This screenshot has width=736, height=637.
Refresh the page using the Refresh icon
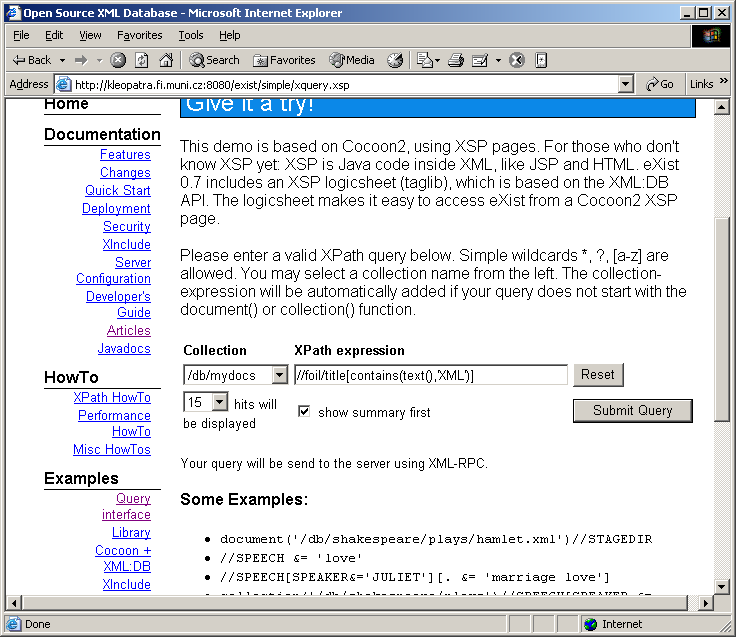(142, 60)
